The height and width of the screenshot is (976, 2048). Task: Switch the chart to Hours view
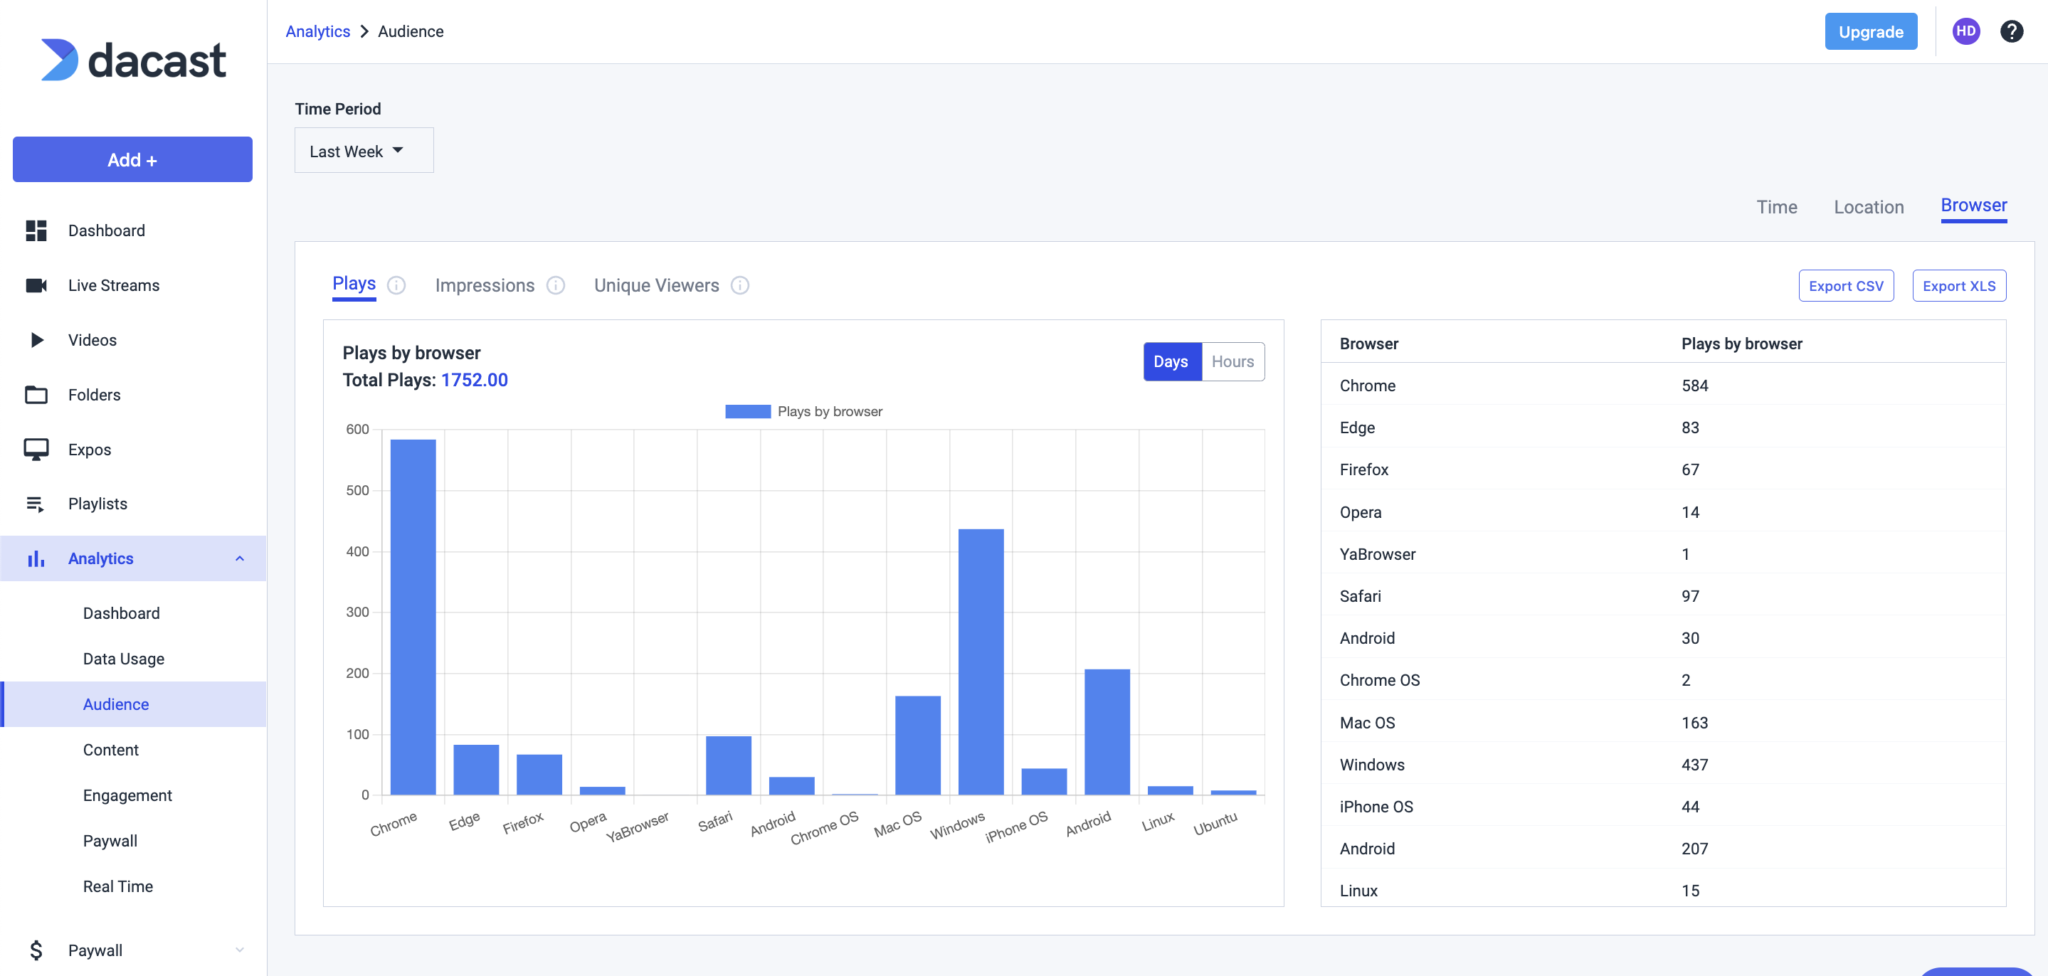pyautogui.click(x=1232, y=361)
